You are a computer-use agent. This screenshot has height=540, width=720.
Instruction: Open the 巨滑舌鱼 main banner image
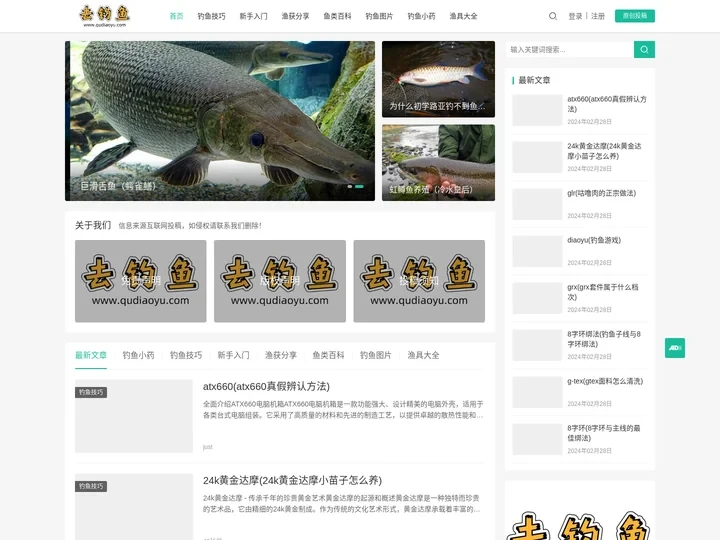(x=220, y=121)
